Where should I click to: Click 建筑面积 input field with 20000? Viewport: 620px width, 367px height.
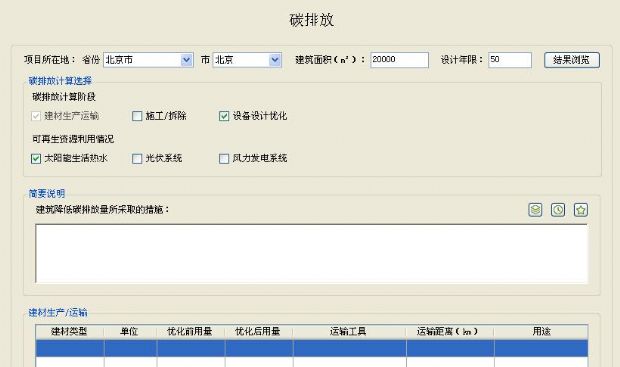(399, 60)
